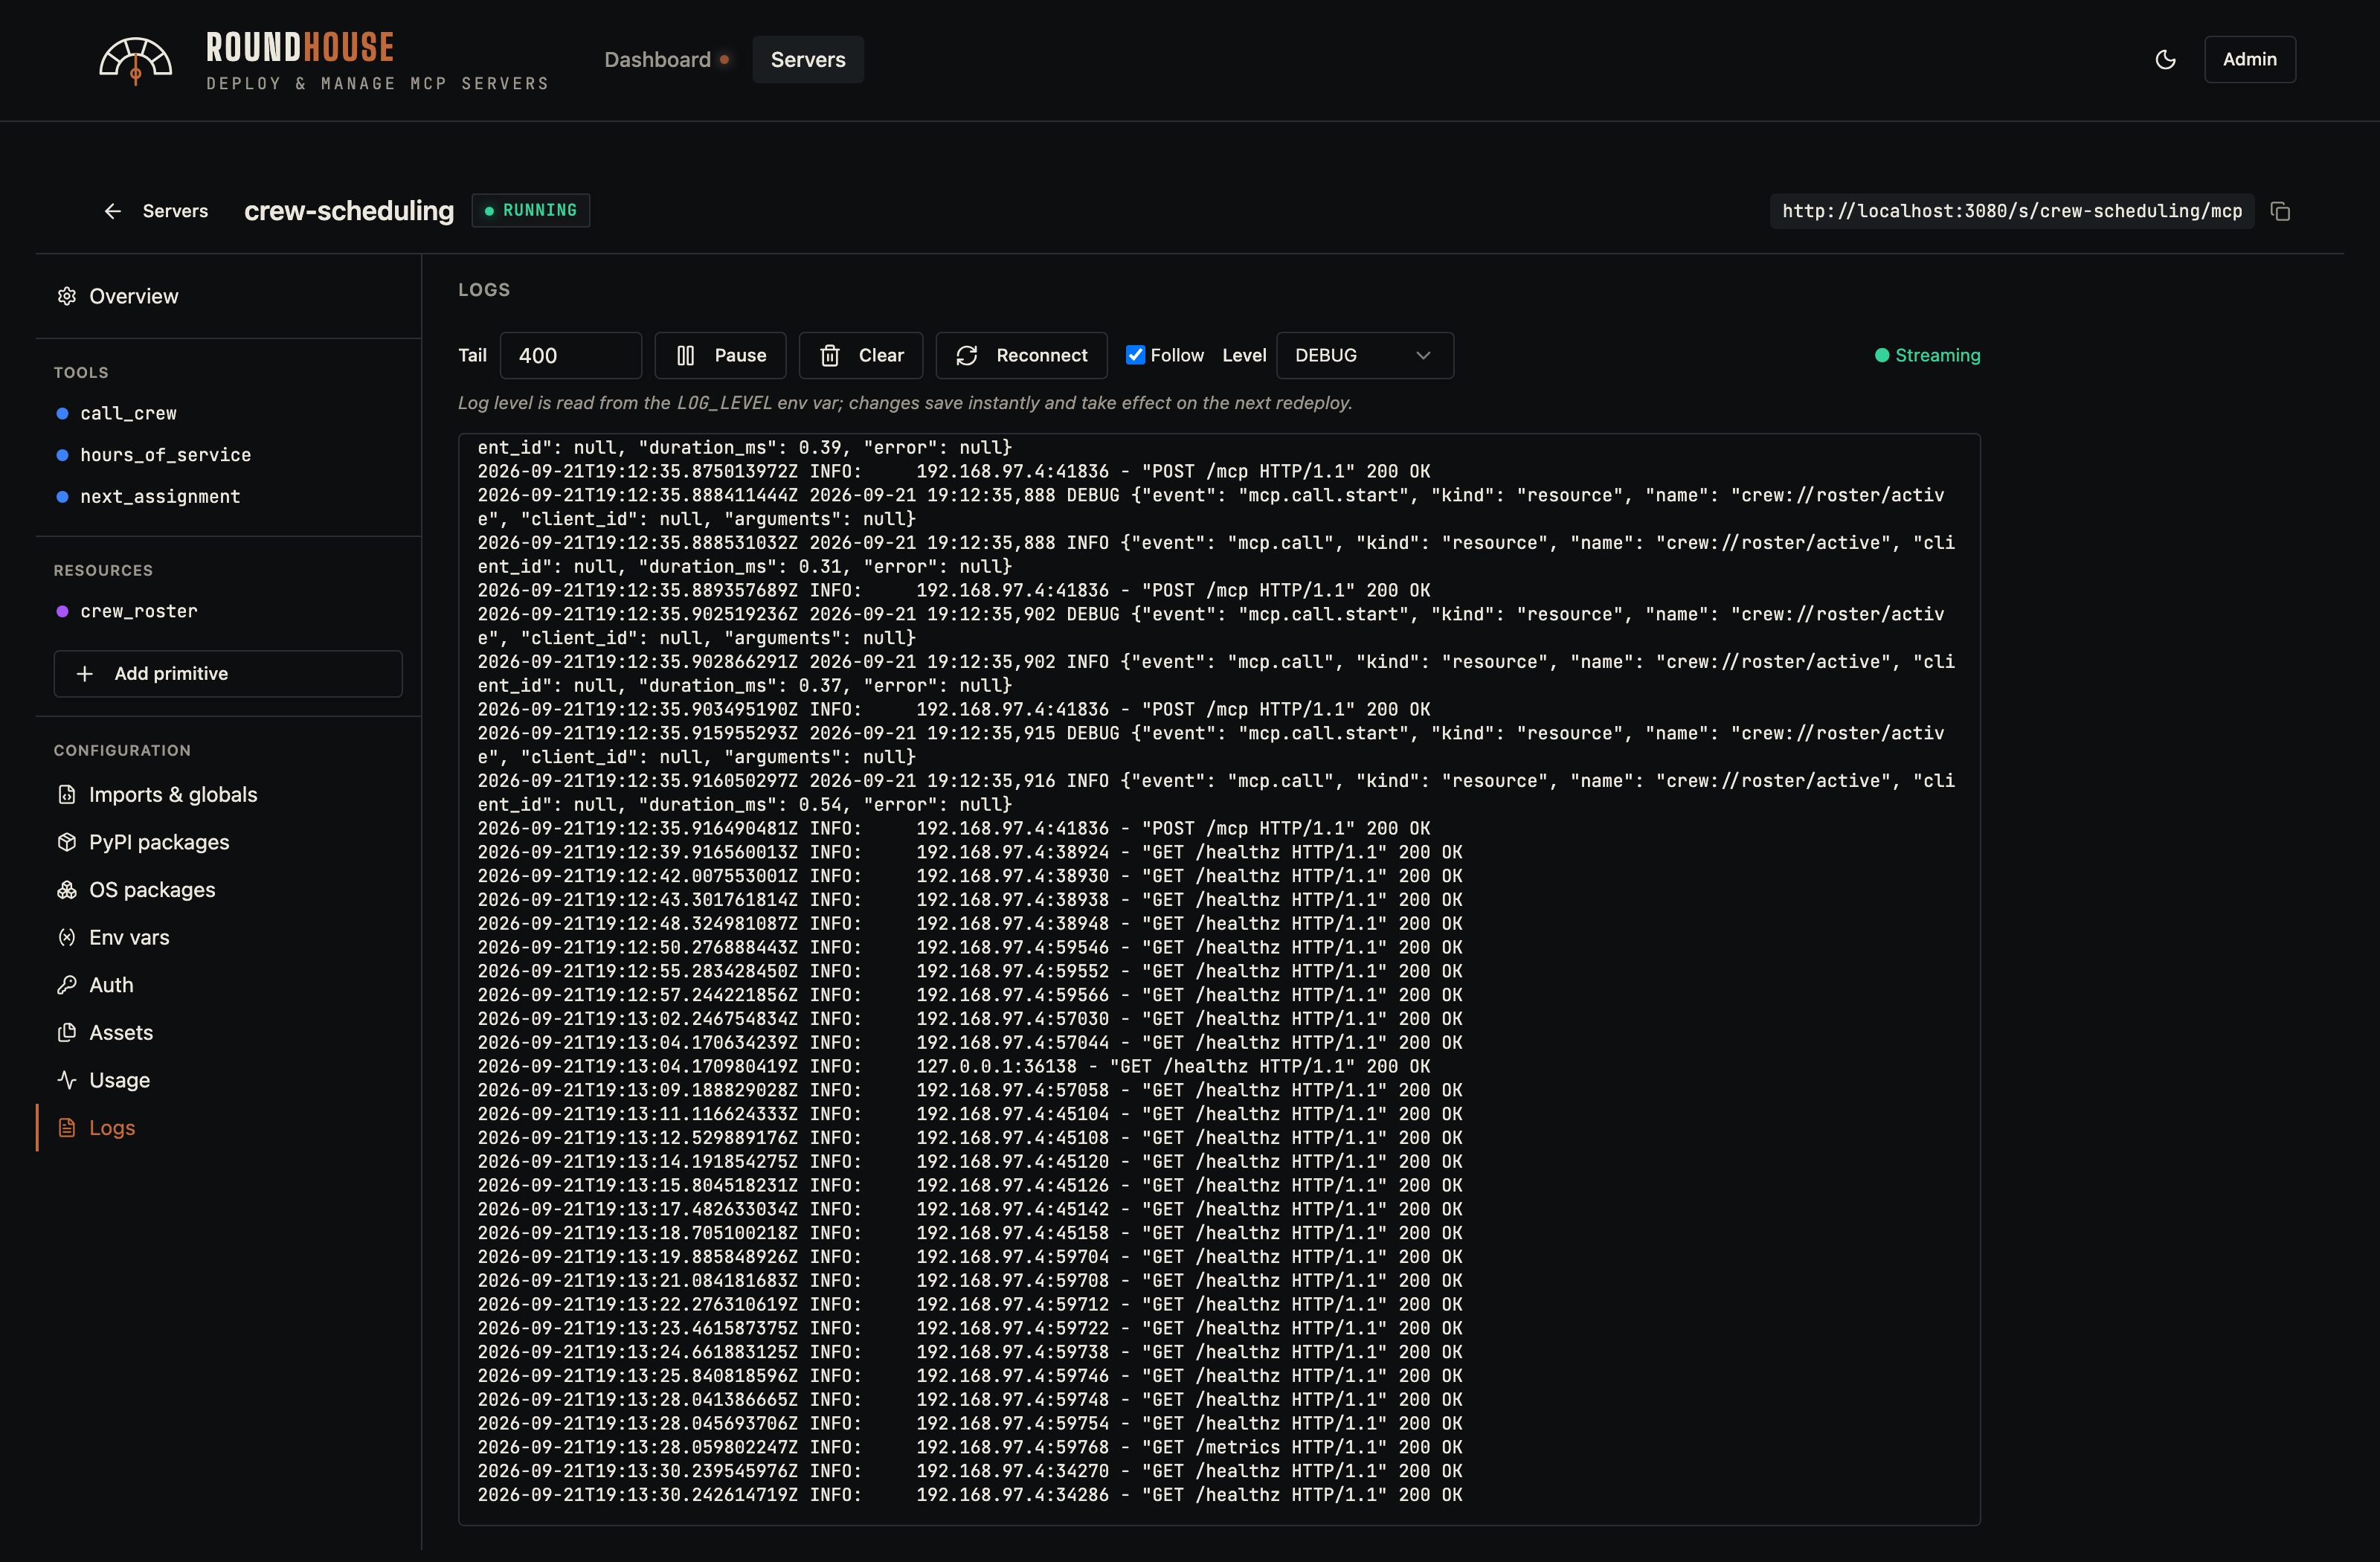Click the refresh icon on Reconnect

[x=966, y=356]
